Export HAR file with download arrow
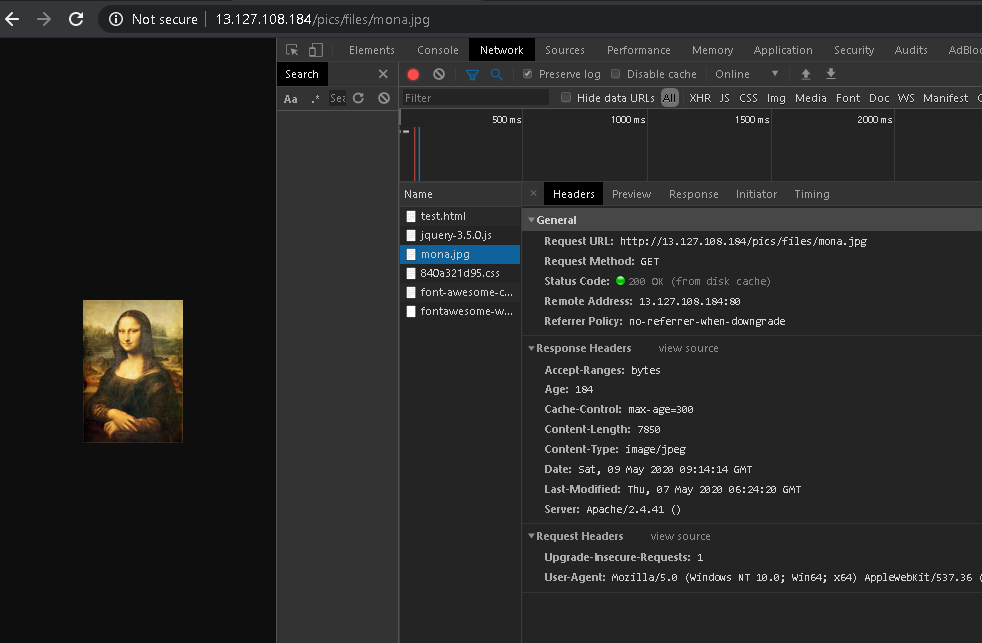 tap(830, 74)
